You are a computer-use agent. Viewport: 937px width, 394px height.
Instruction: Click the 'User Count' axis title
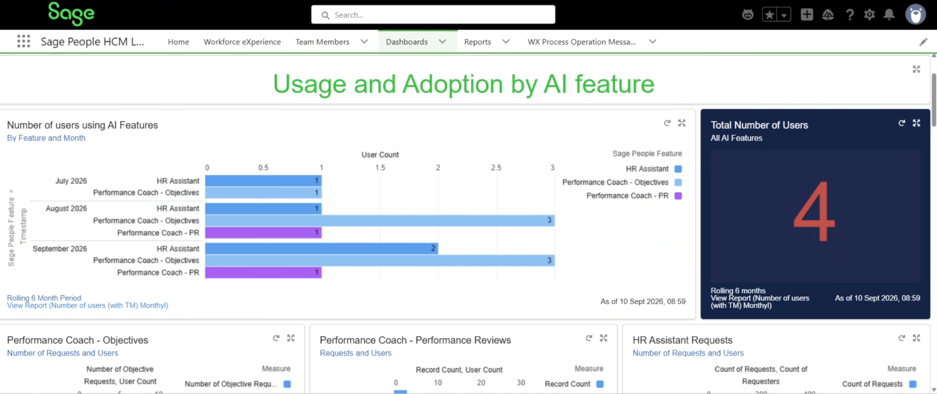tap(380, 155)
